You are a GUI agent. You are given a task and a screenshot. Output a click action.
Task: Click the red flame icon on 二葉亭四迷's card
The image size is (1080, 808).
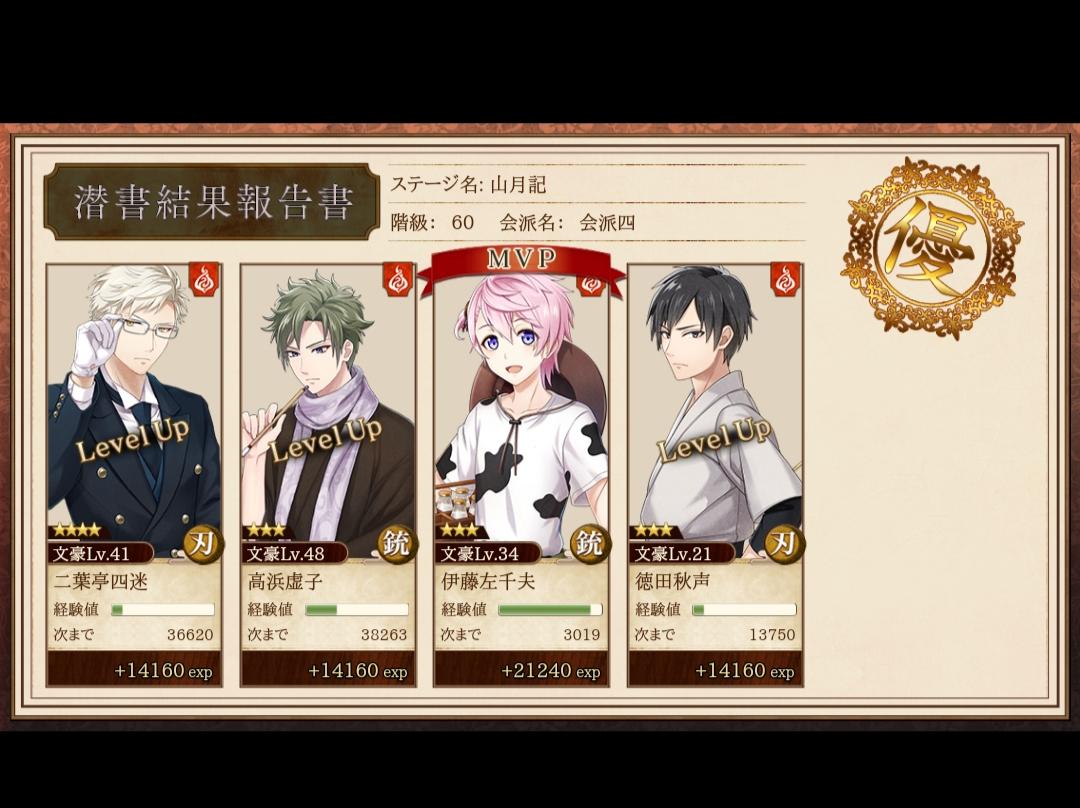point(205,280)
